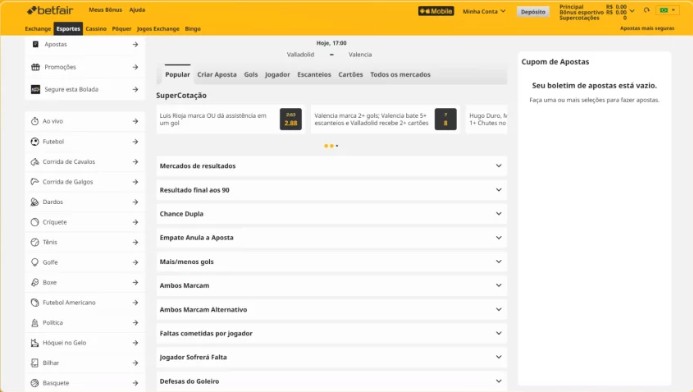Switch to the Jogador tab
The image size is (693, 392).
coord(278,75)
